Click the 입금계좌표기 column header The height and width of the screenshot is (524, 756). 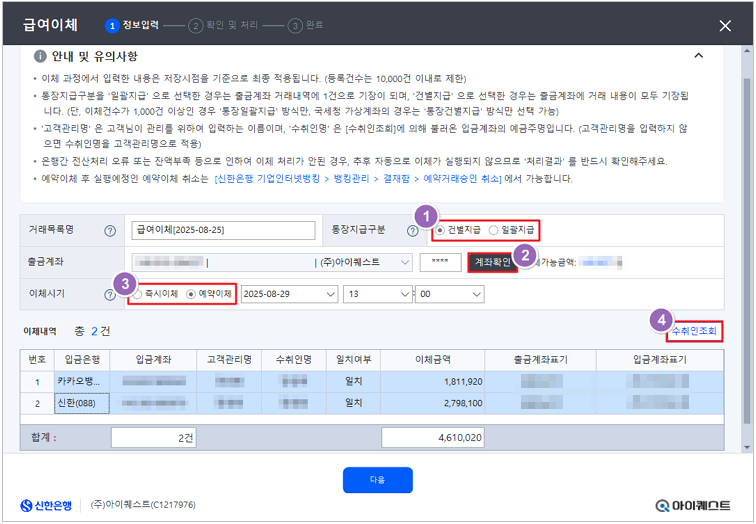pyautogui.click(x=660, y=360)
